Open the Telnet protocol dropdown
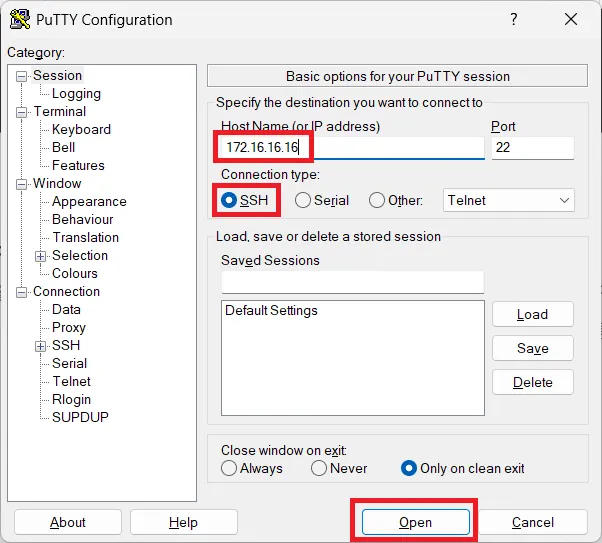Image resolution: width=602 pixels, height=543 pixels. point(508,200)
